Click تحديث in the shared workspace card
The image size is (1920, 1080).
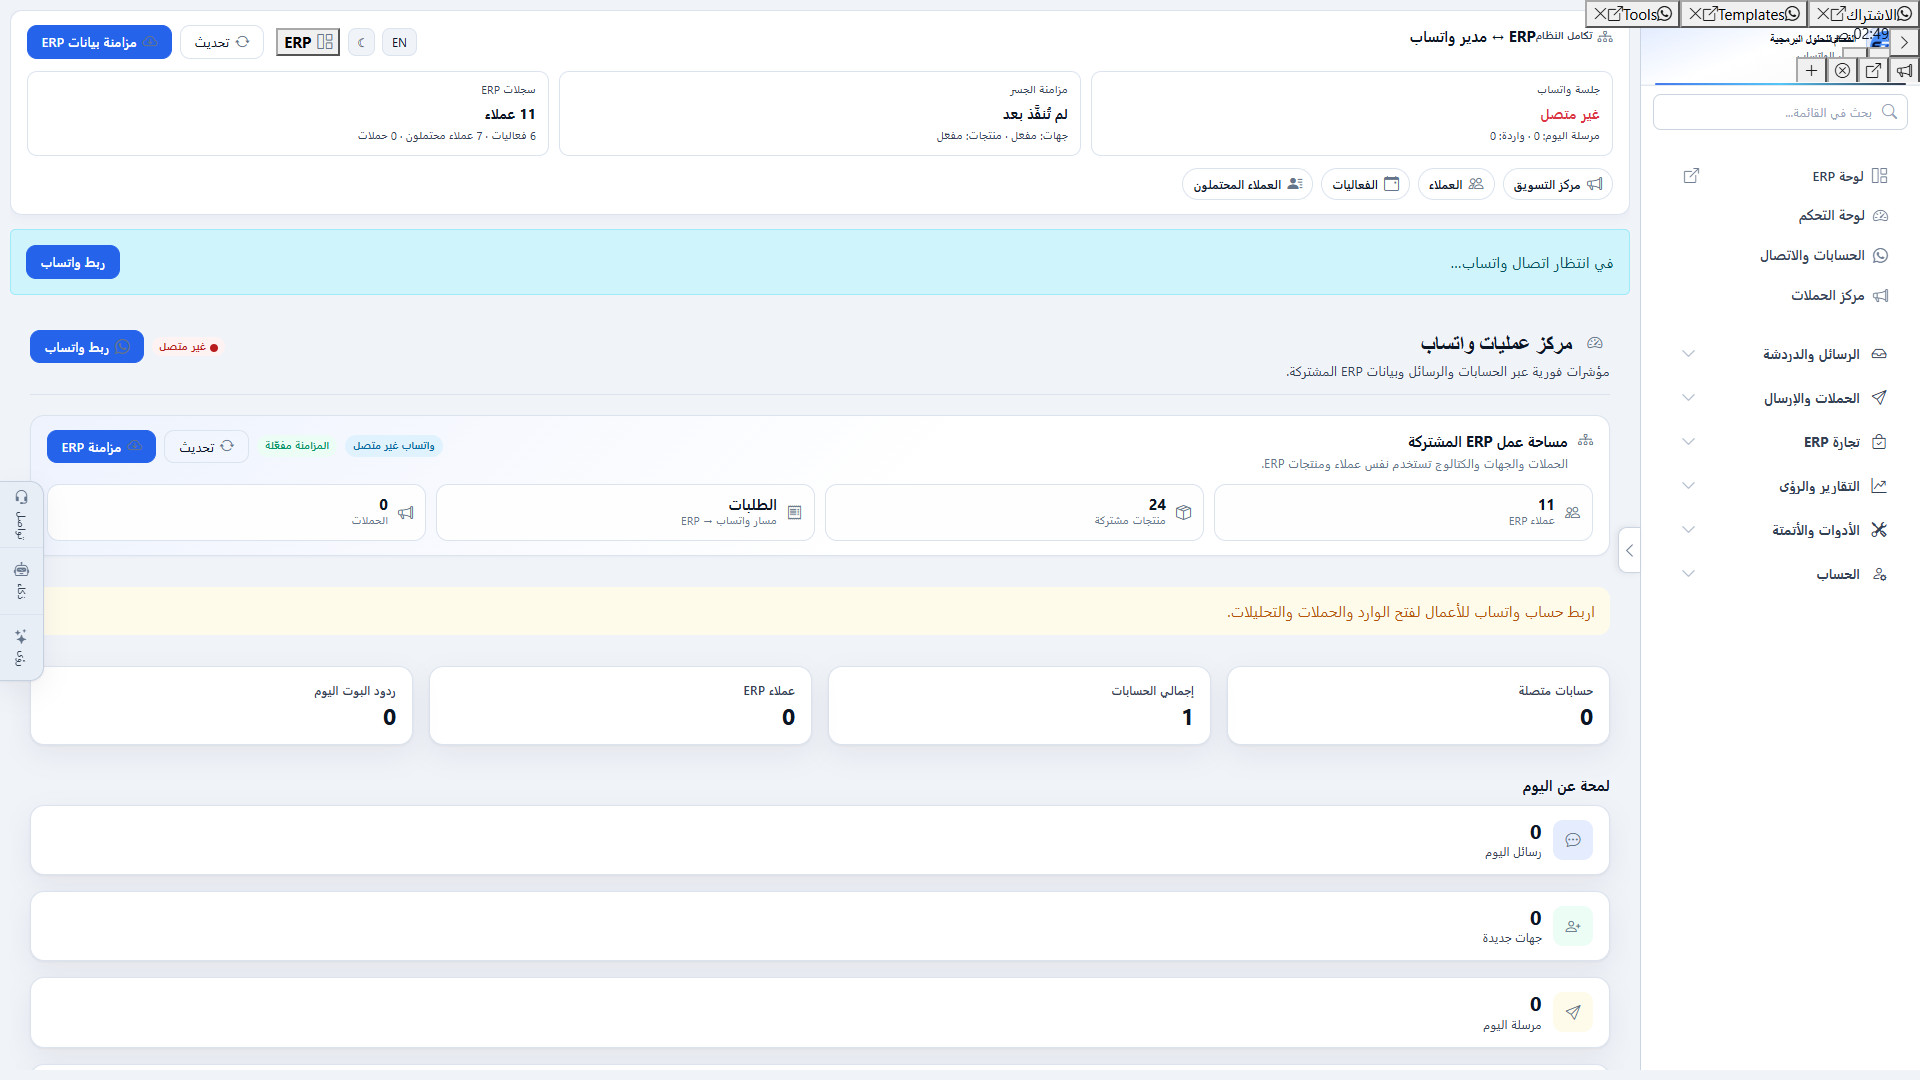[206, 447]
